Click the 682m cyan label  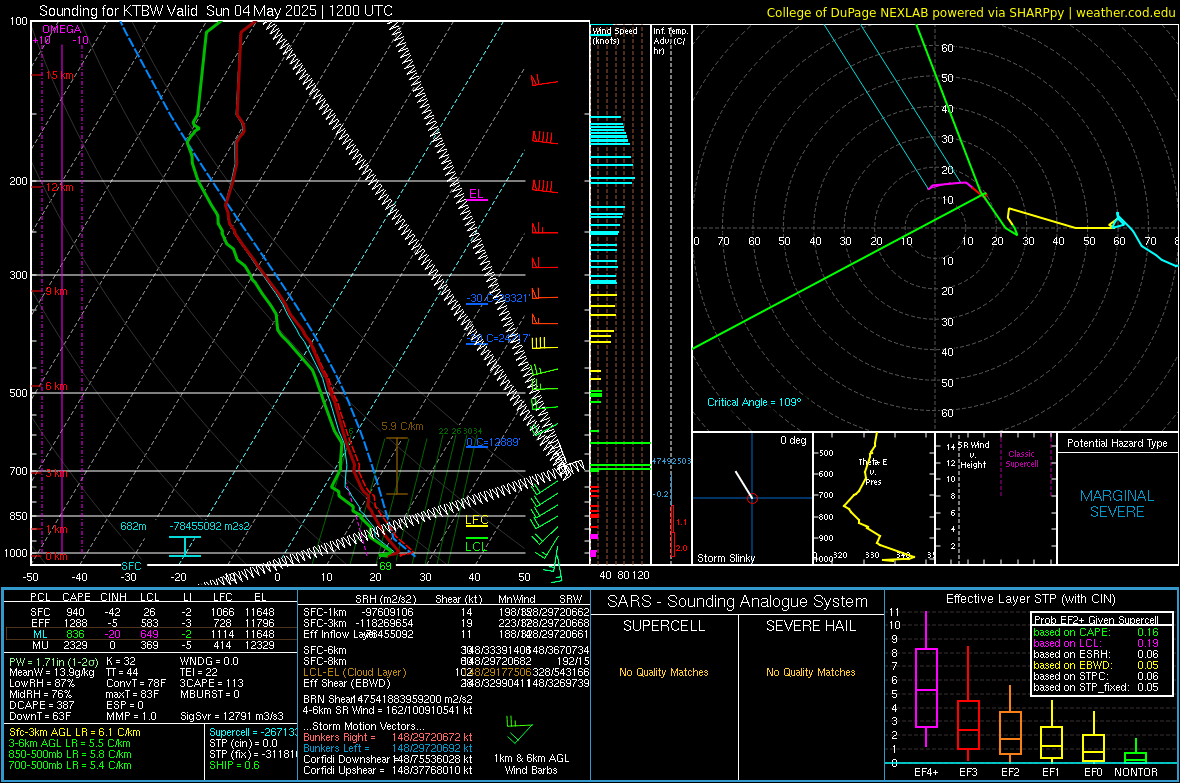(133, 526)
